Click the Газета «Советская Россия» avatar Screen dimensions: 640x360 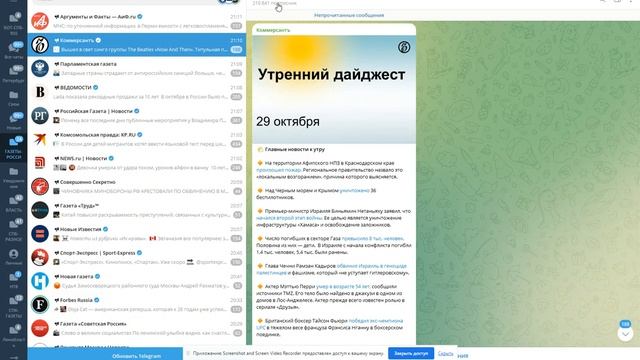click(40, 328)
